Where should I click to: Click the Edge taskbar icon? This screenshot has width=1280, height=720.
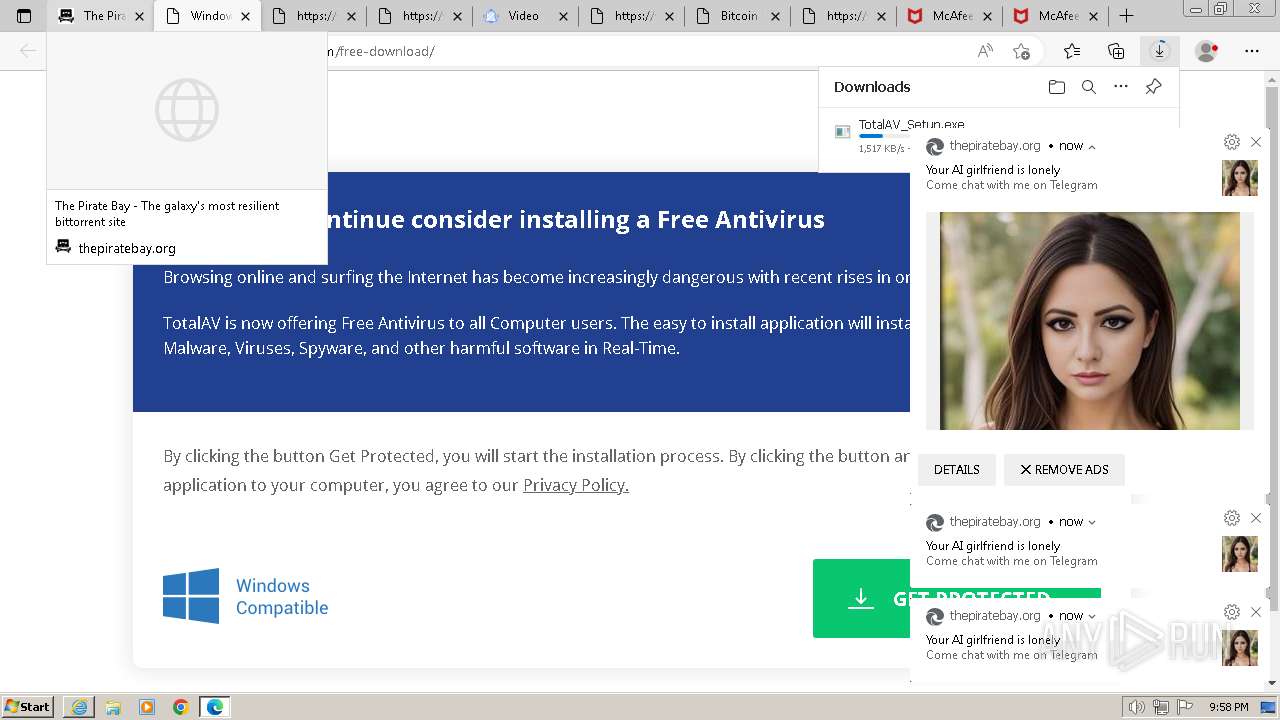pos(215,707)
